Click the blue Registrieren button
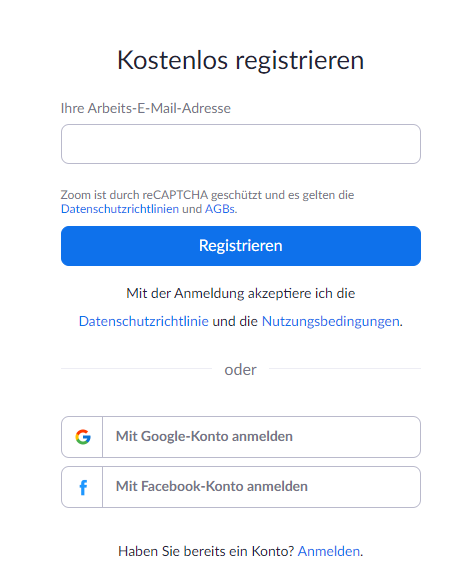Image resolution: width=474 pixels, height=572 pixels. 241,246
